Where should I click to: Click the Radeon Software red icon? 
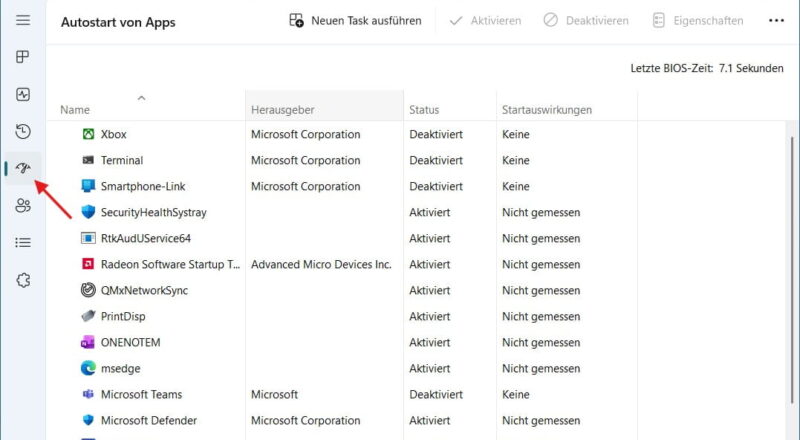tap(88, 264)
